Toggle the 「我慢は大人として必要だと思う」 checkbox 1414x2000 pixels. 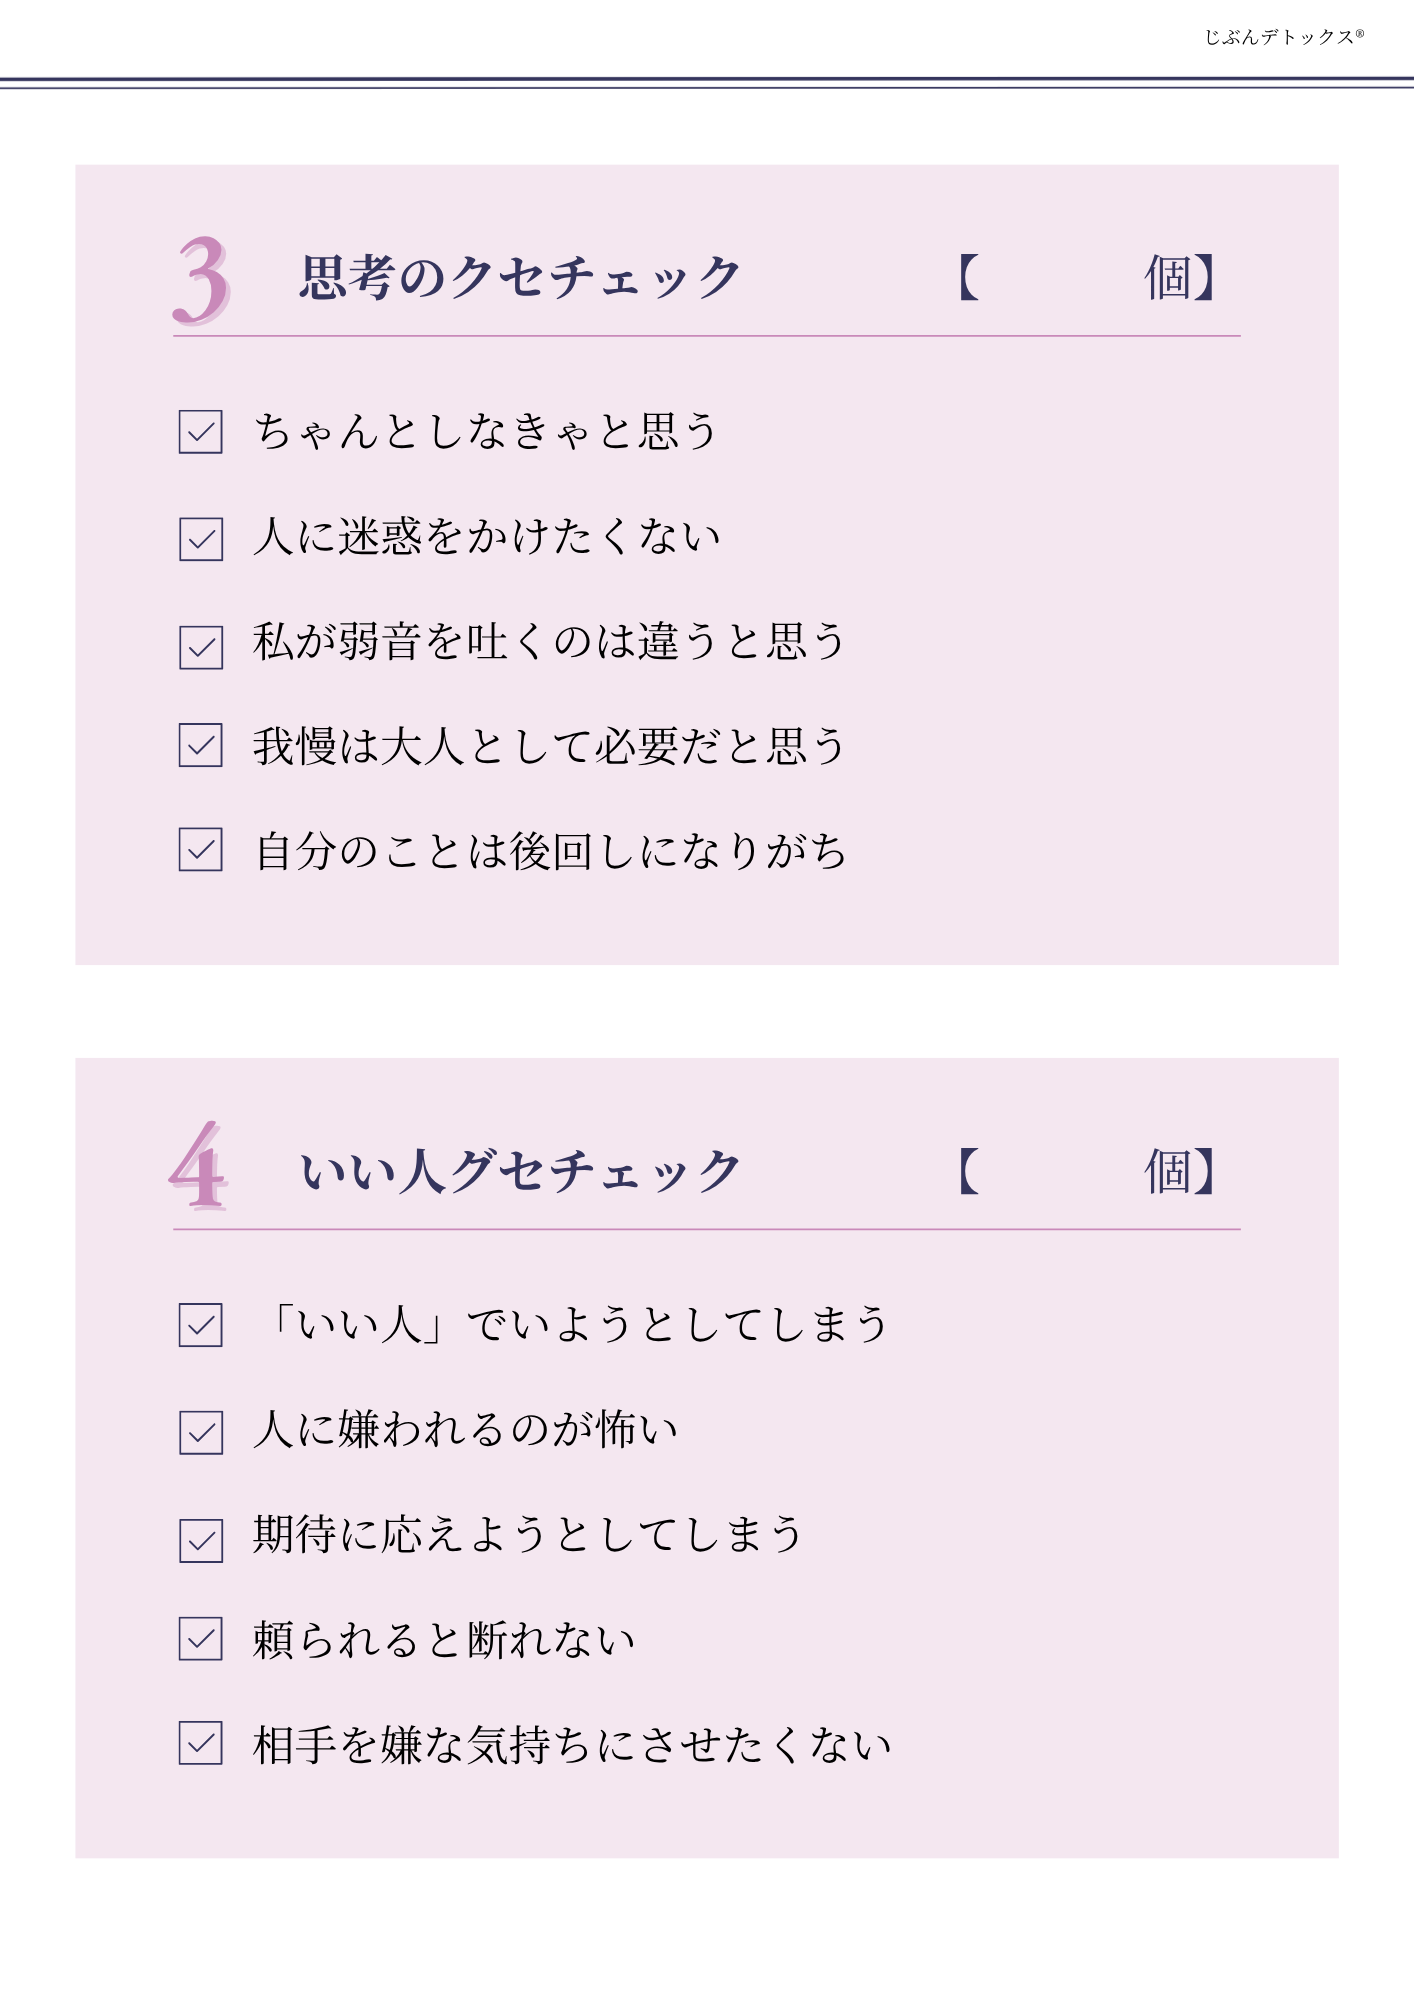(200, 745)
